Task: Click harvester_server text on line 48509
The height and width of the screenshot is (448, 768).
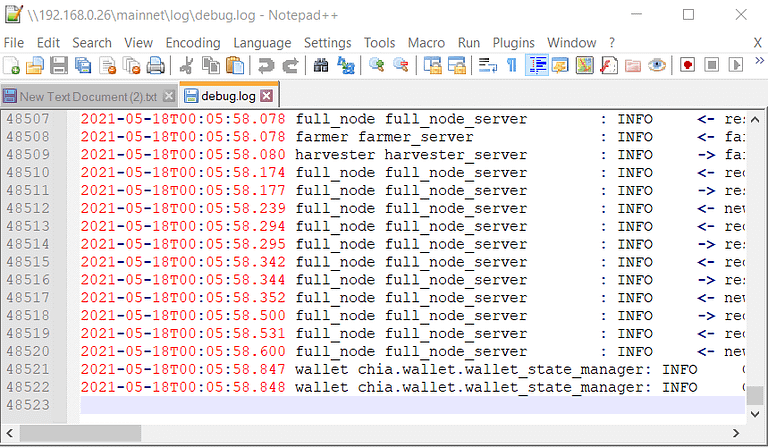Action: [456, 155]
